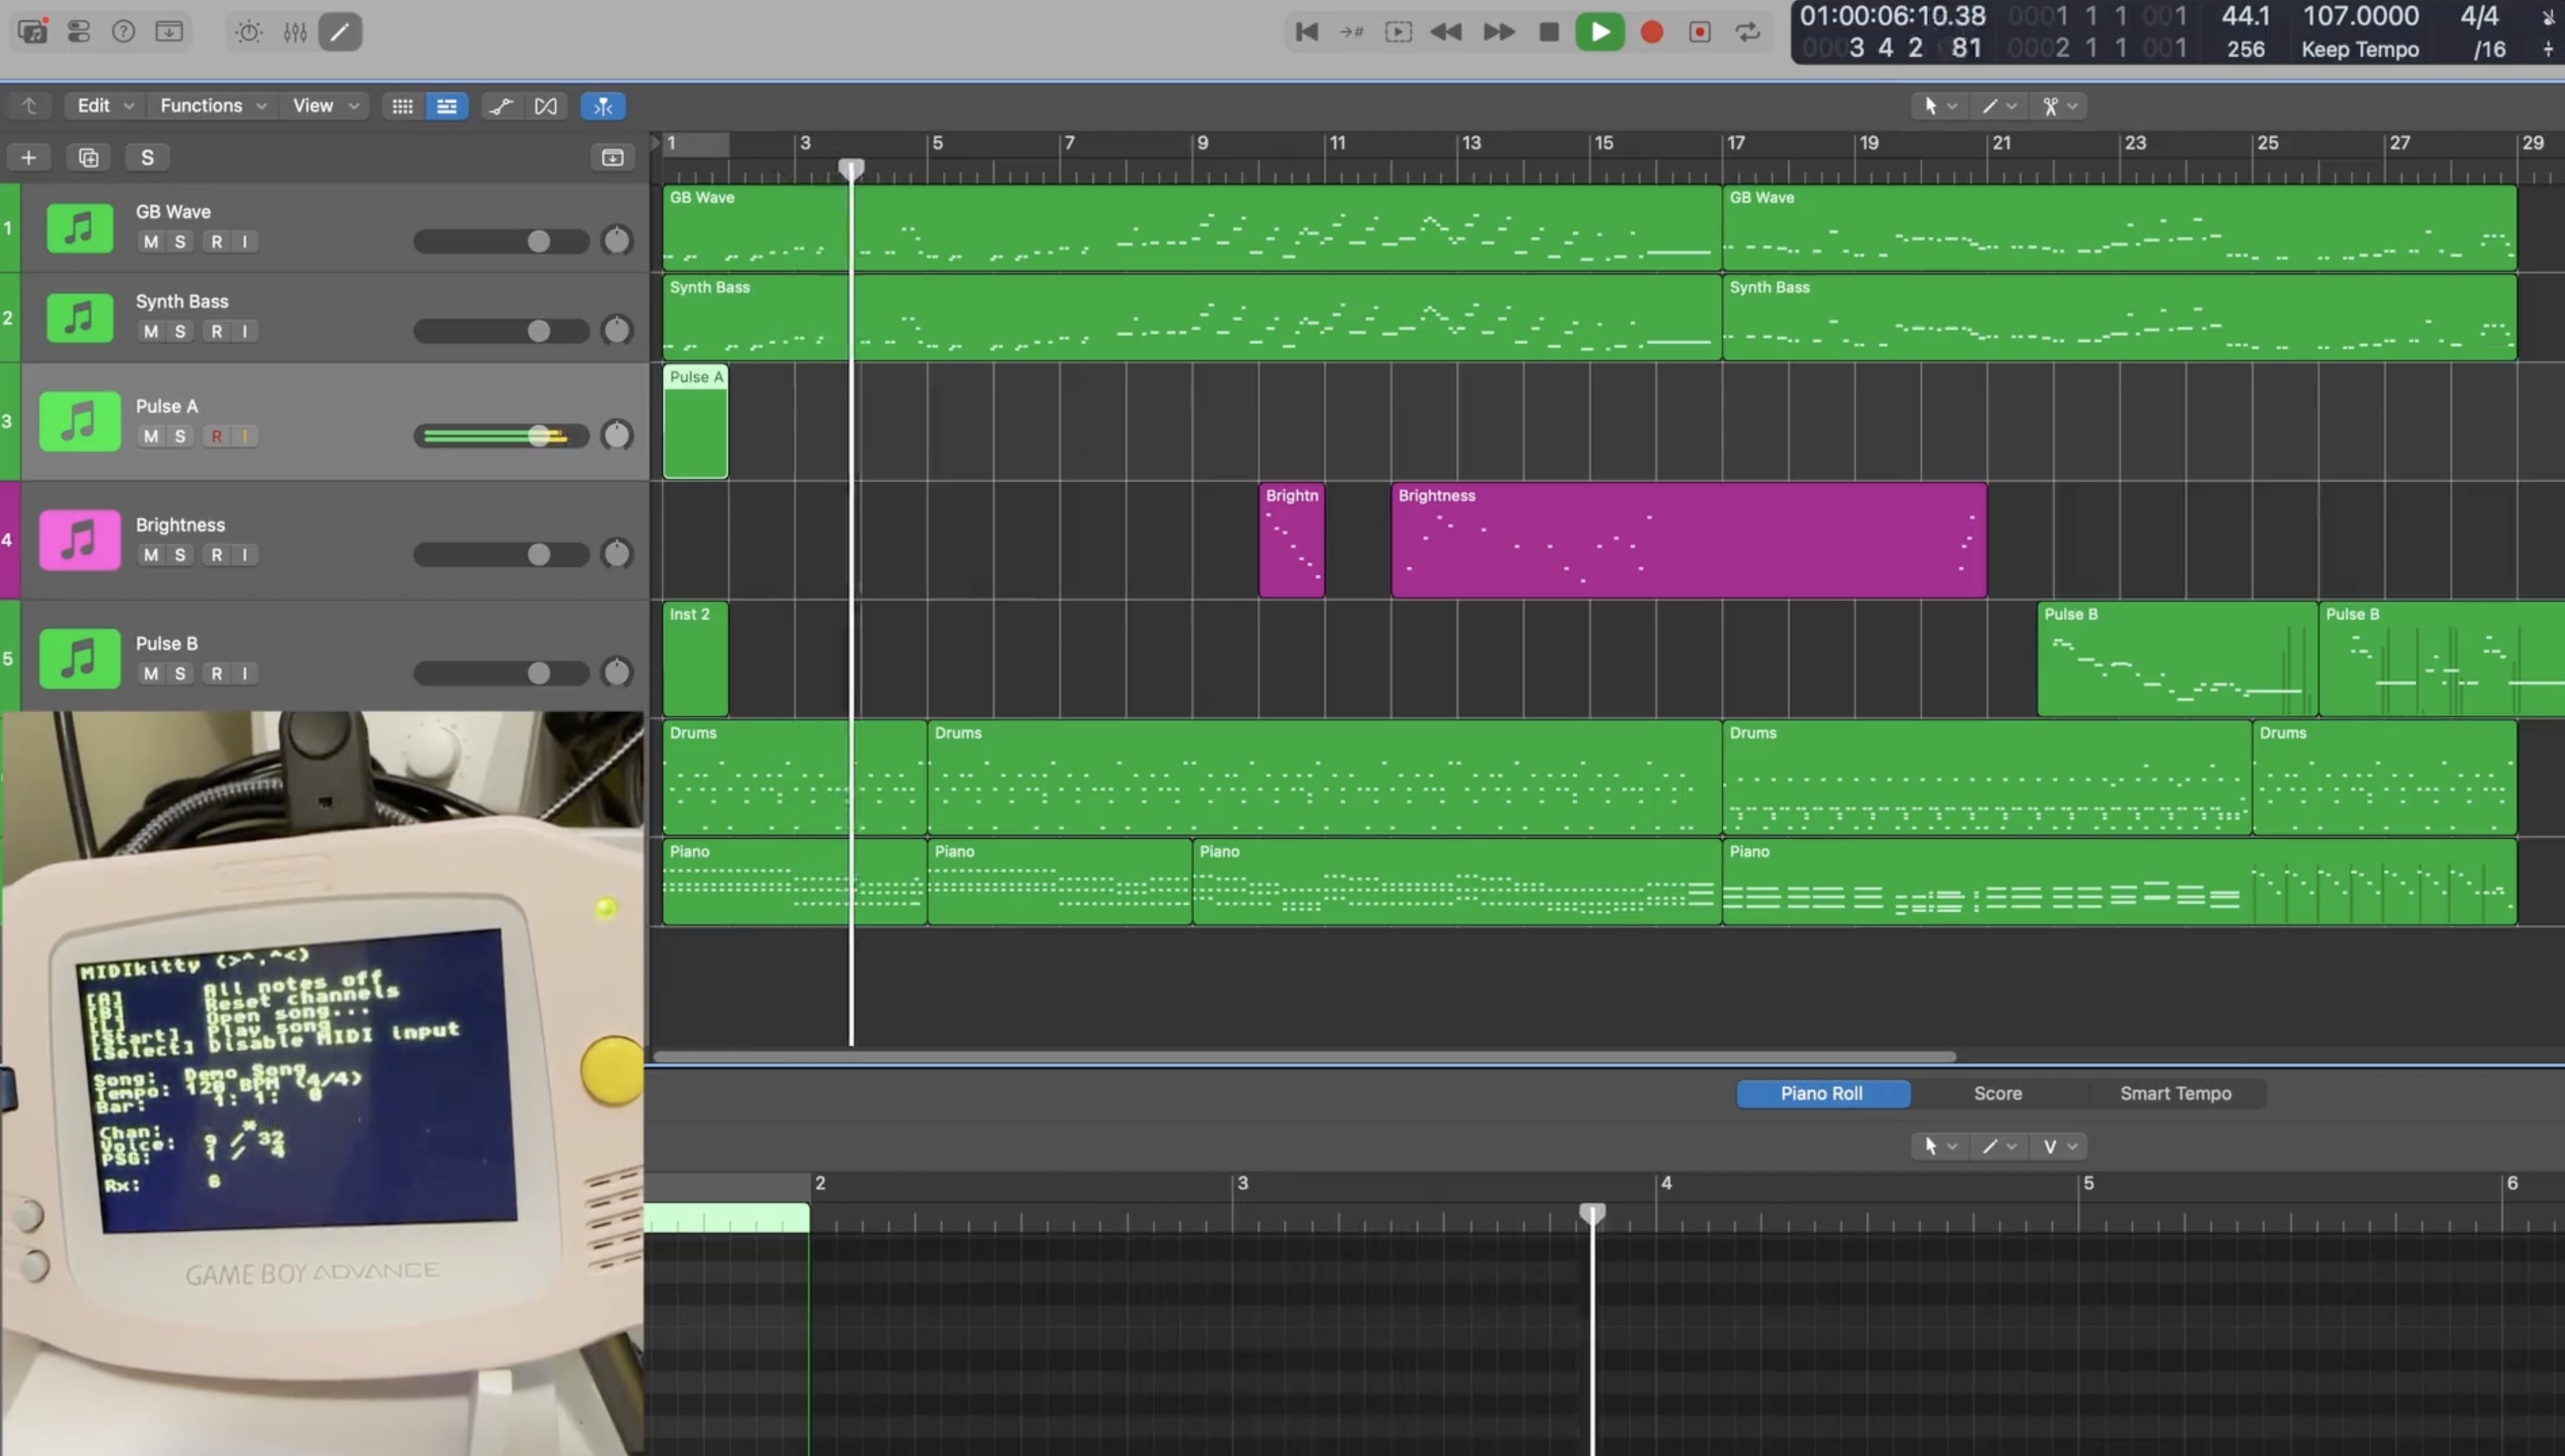The image size is (2565, 1456).
Task: Open Quick Help question mark icon
Action: coord(123,32)
